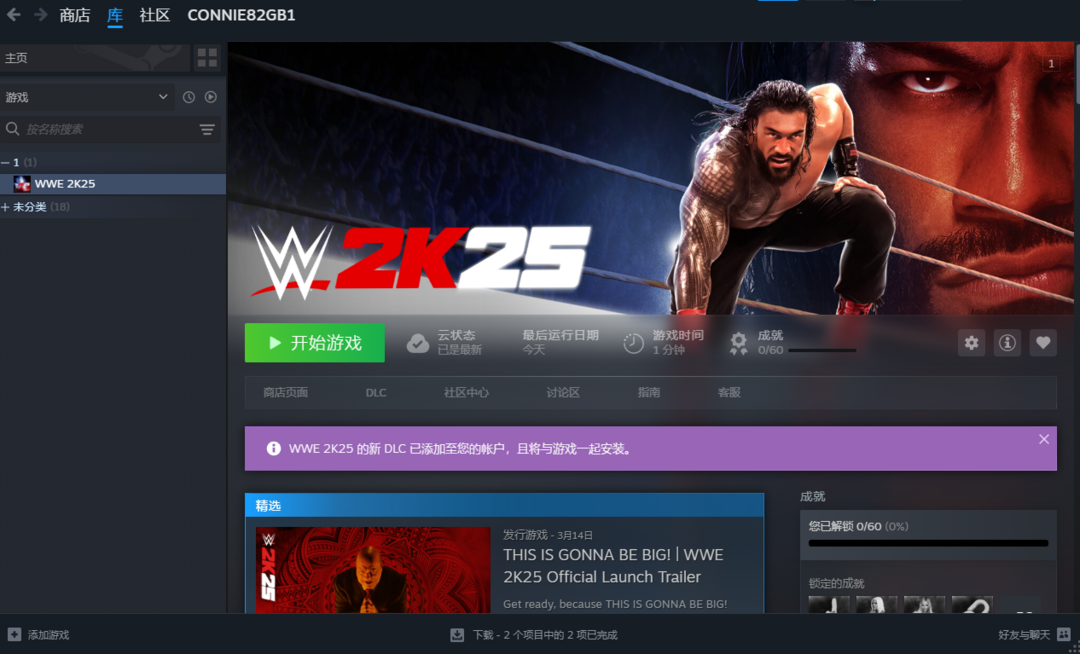Open game settings gear icon
The height and width of the screenshot is (654, 1080).
click(971, 343)
